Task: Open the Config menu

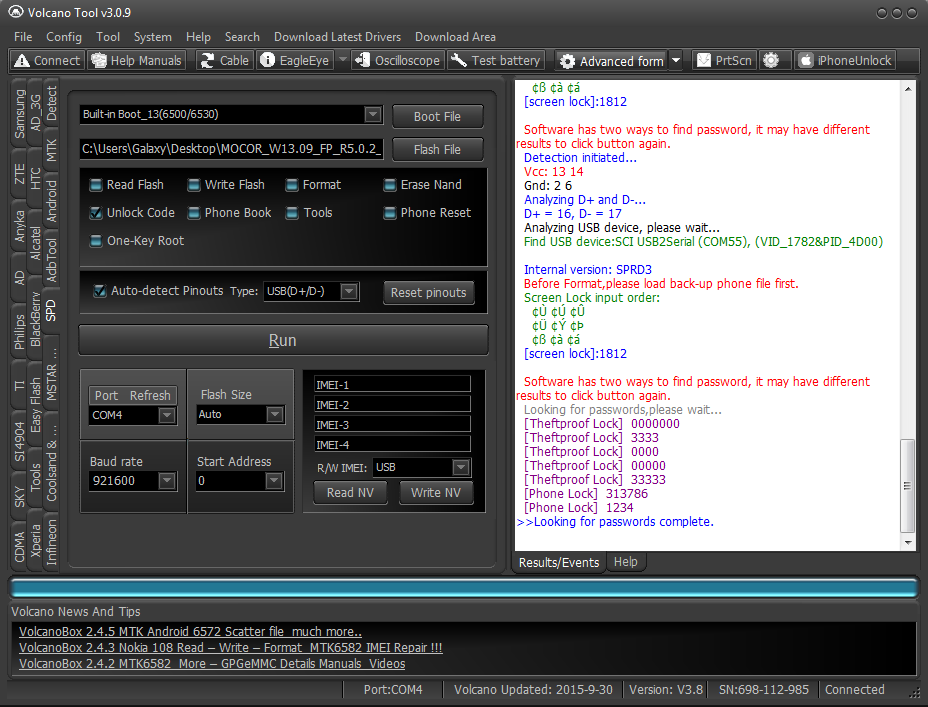Action: coord(64,37)
